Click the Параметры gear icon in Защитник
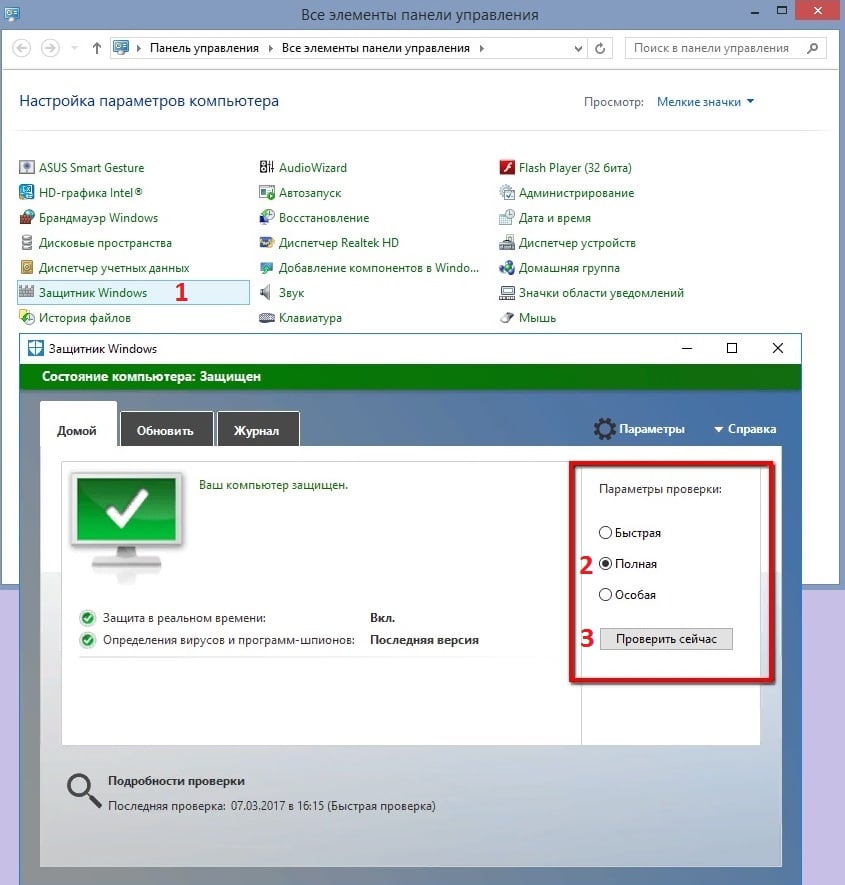The width and height of the screenshot is (845, 885). (605, 429)
